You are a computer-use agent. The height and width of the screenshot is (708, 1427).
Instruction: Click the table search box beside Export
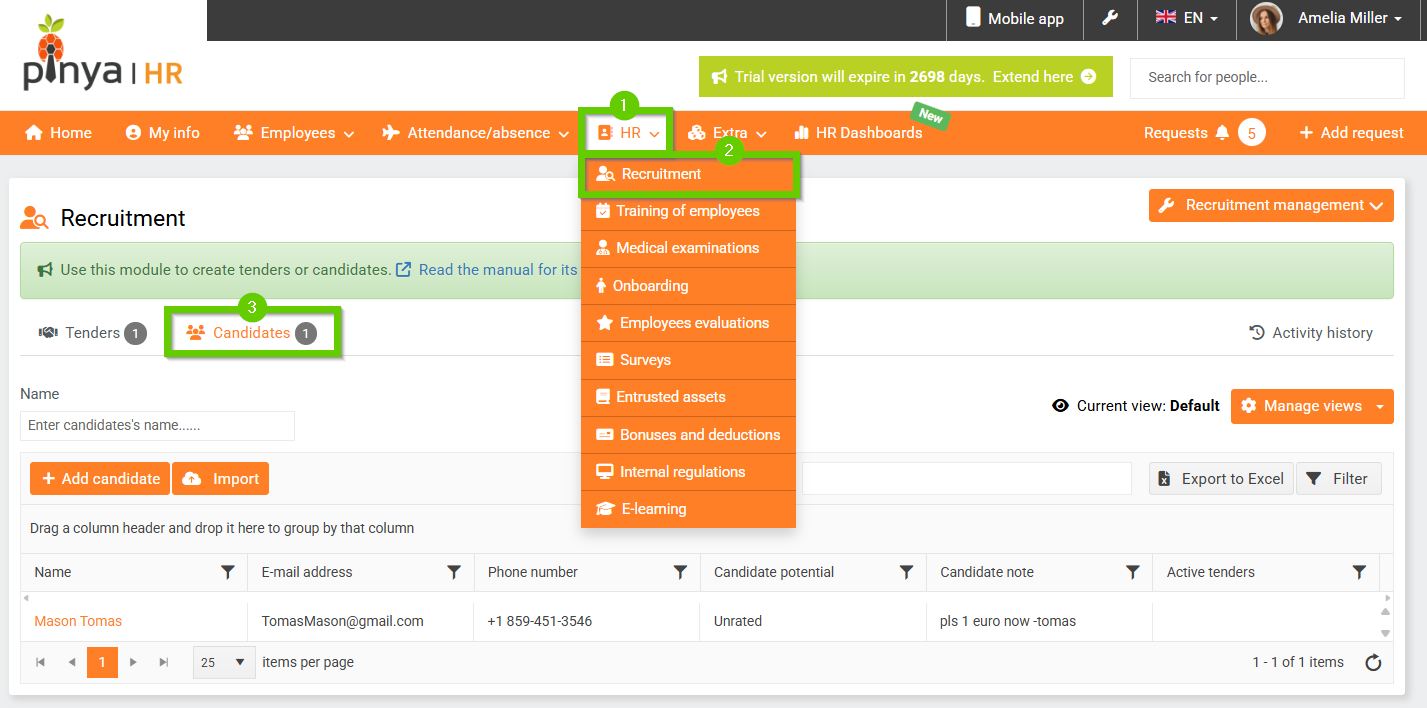tap(966, 478)
